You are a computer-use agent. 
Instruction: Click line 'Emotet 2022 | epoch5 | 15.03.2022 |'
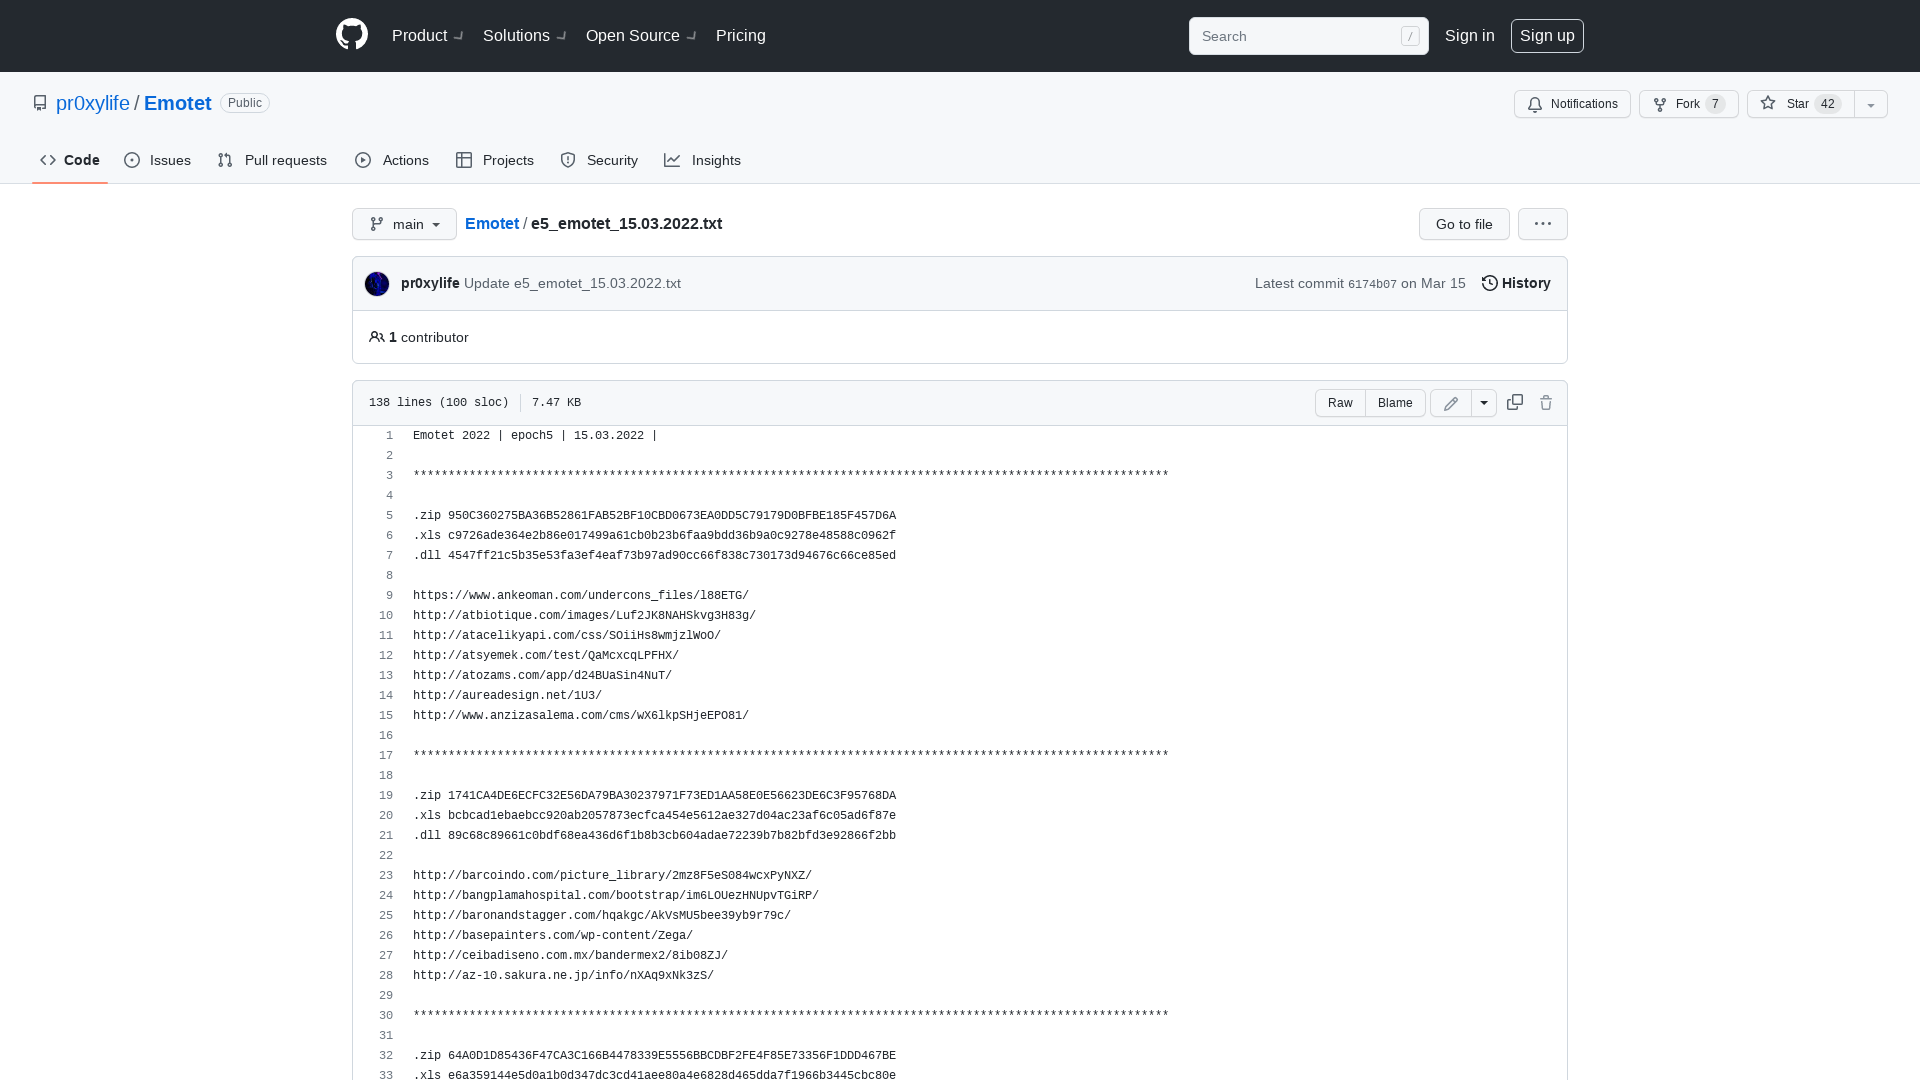click(535, 436)
